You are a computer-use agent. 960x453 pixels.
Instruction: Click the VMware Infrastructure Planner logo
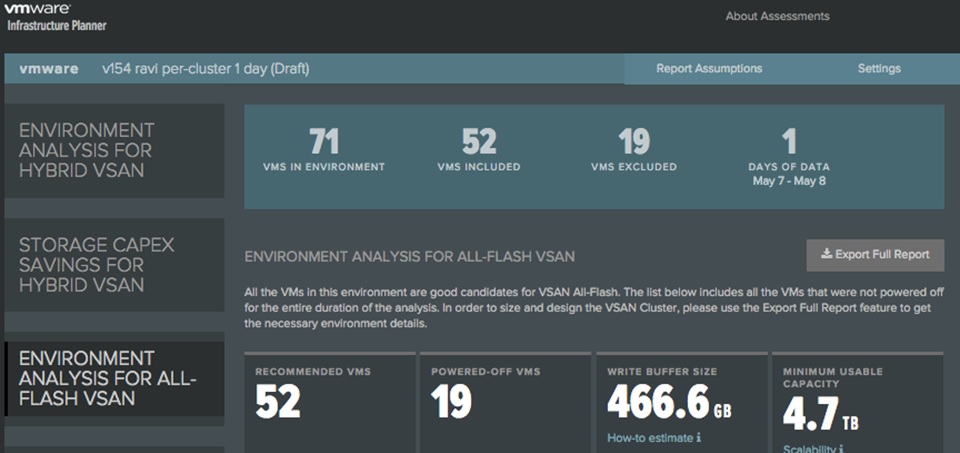point(56,17)
